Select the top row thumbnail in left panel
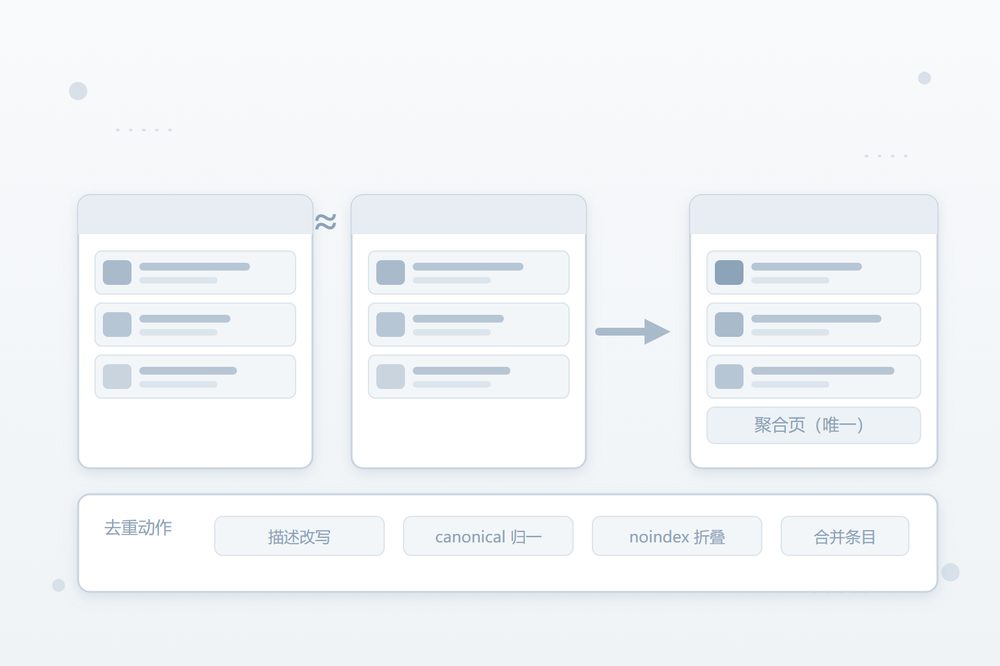The width and height of the screenshot is (1000, 666). [117, 272]
